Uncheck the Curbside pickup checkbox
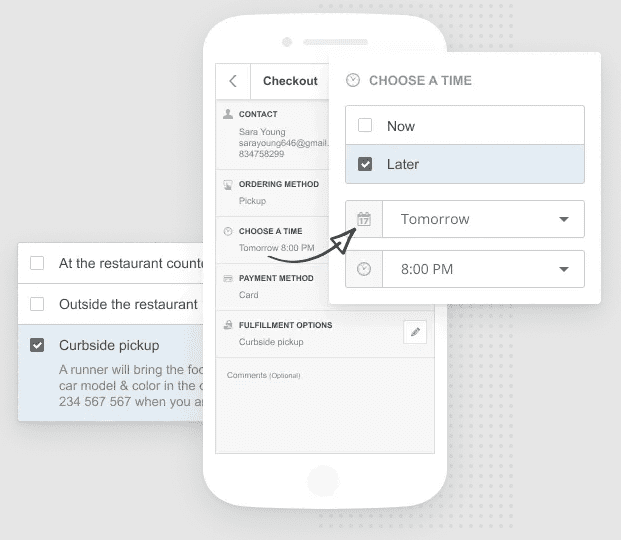 [37, 345]
